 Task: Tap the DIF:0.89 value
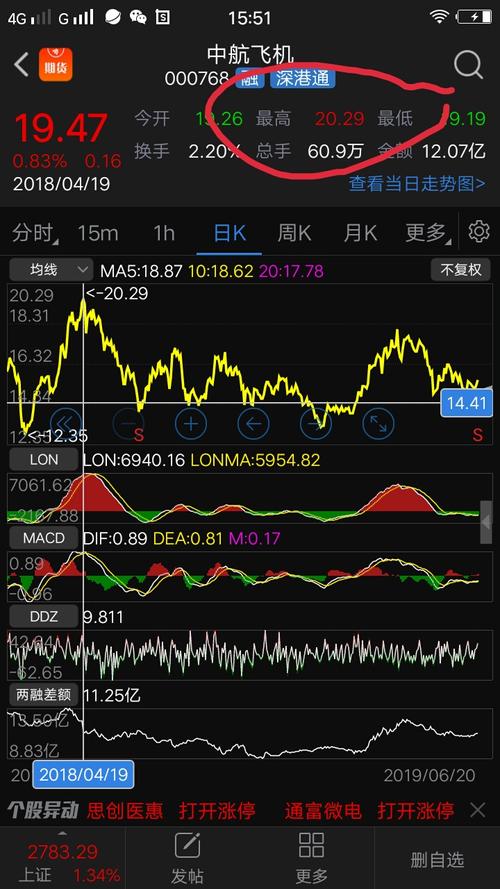click(115, 538)
